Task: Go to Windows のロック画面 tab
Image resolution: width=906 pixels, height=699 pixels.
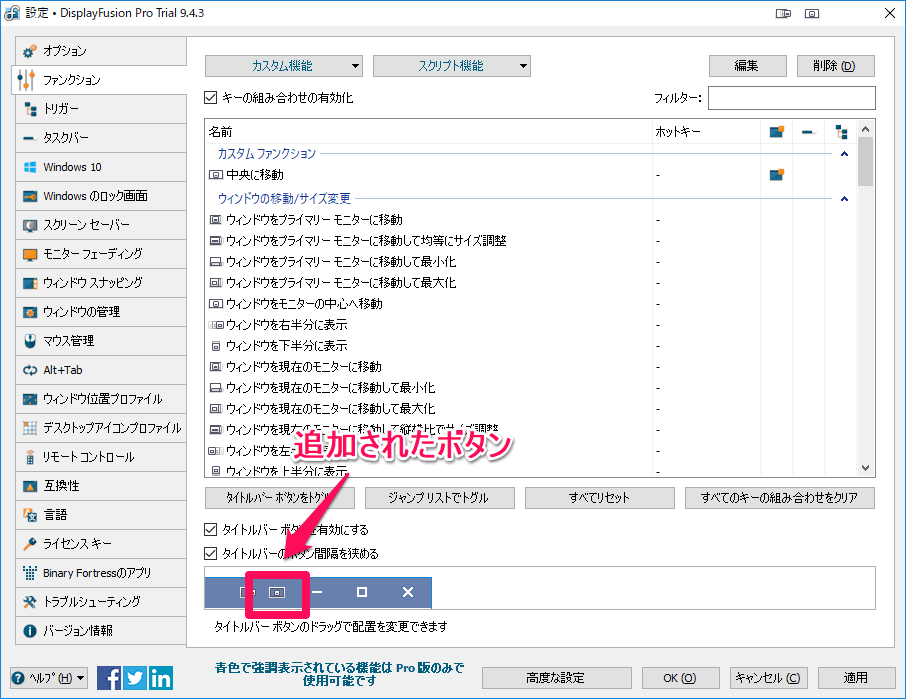Action: (101, 196)
